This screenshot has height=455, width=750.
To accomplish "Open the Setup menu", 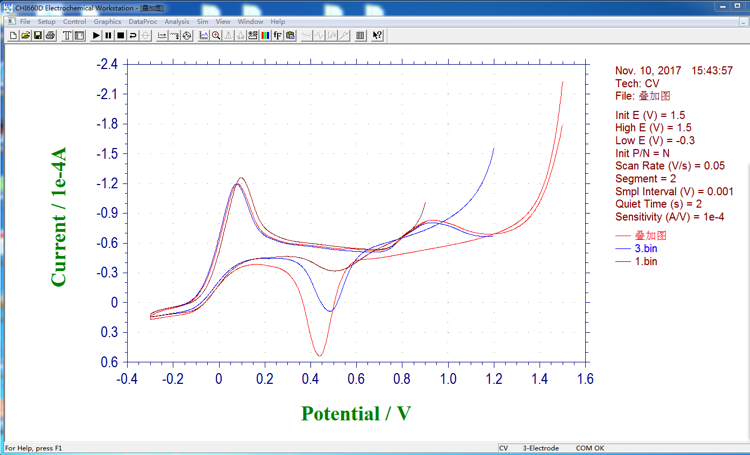I will [46, 22].
